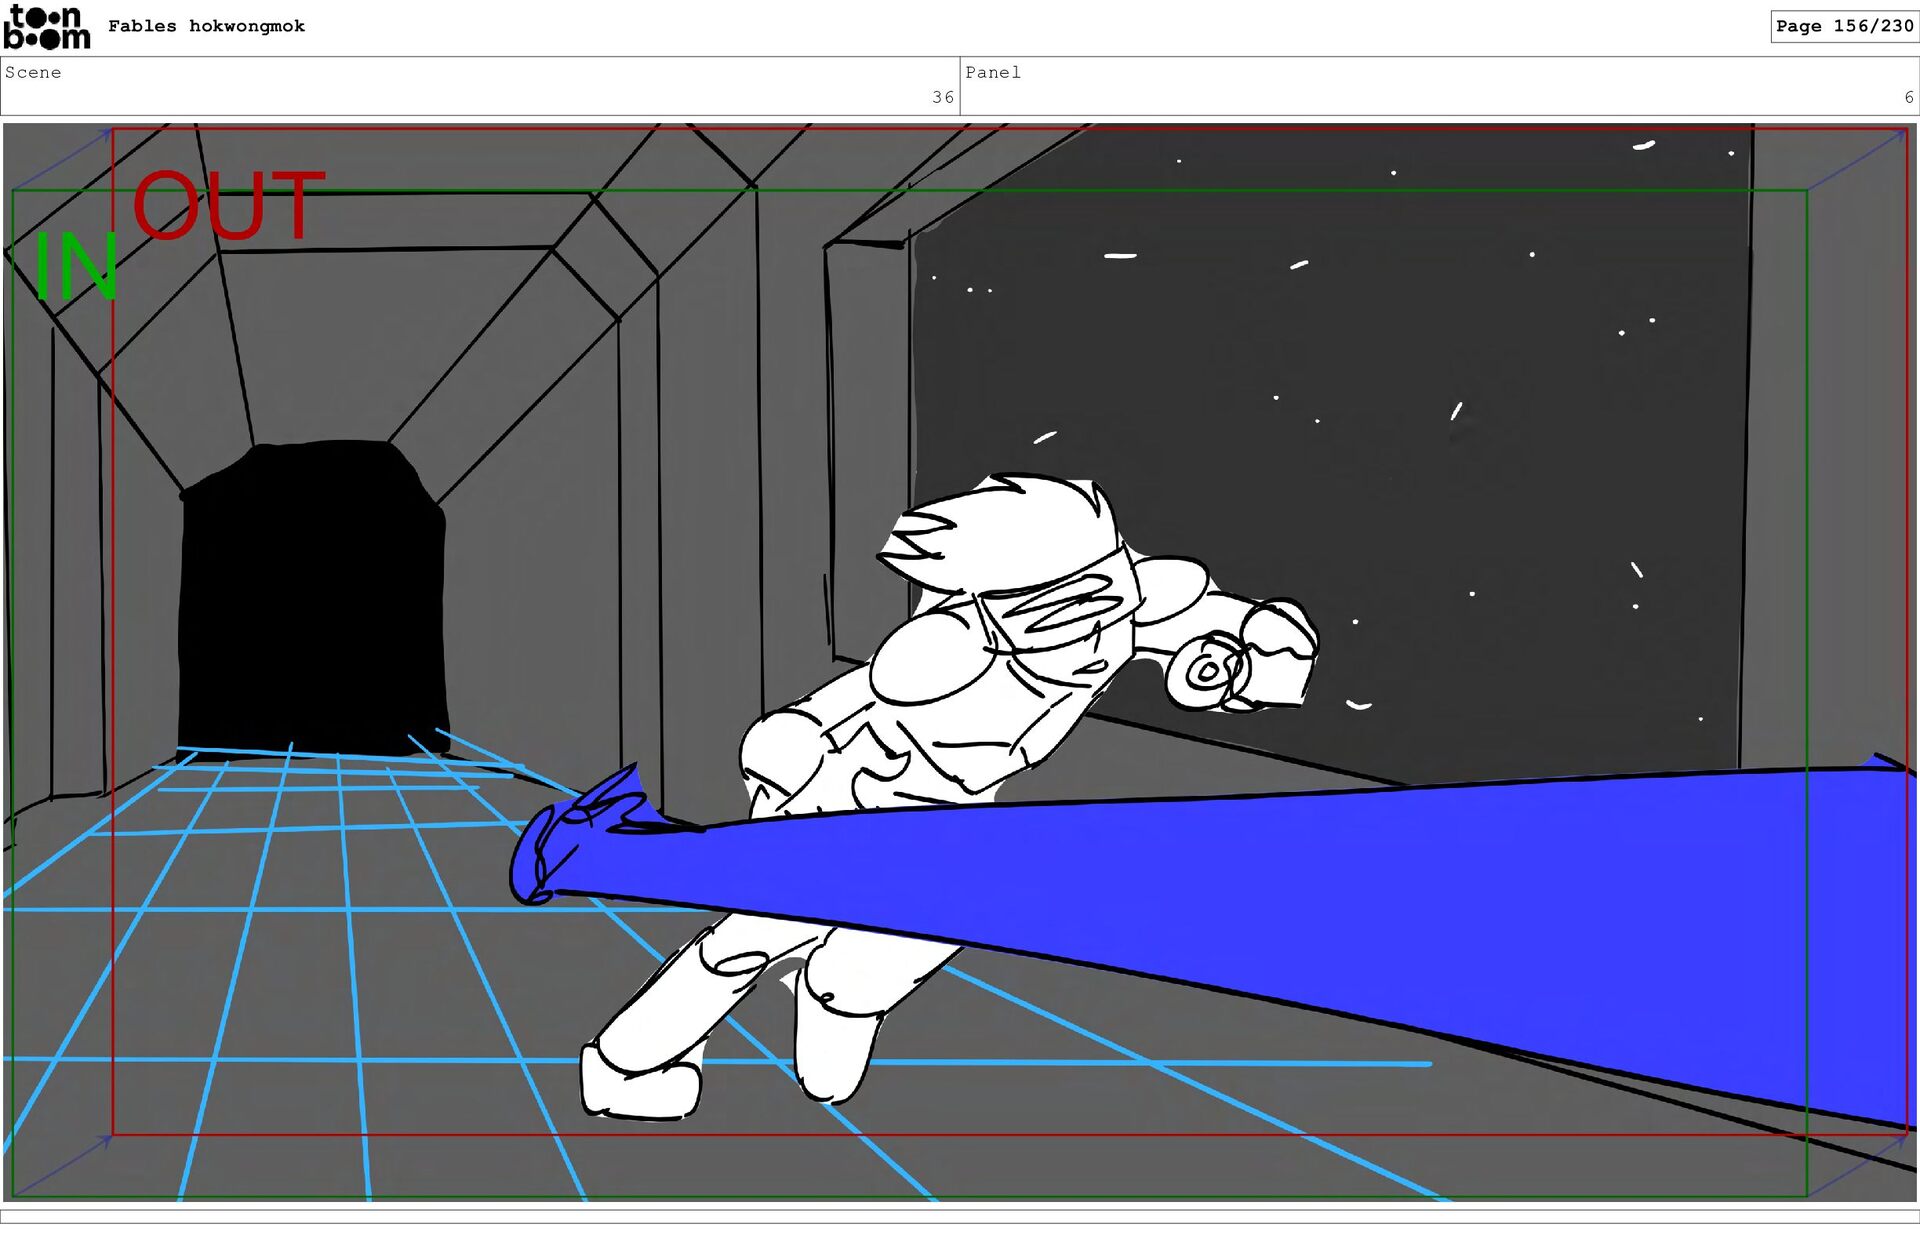This screenshot has width=1920, height=1242.
Task: Click the black doorway in the corridor
Action: 312,600
